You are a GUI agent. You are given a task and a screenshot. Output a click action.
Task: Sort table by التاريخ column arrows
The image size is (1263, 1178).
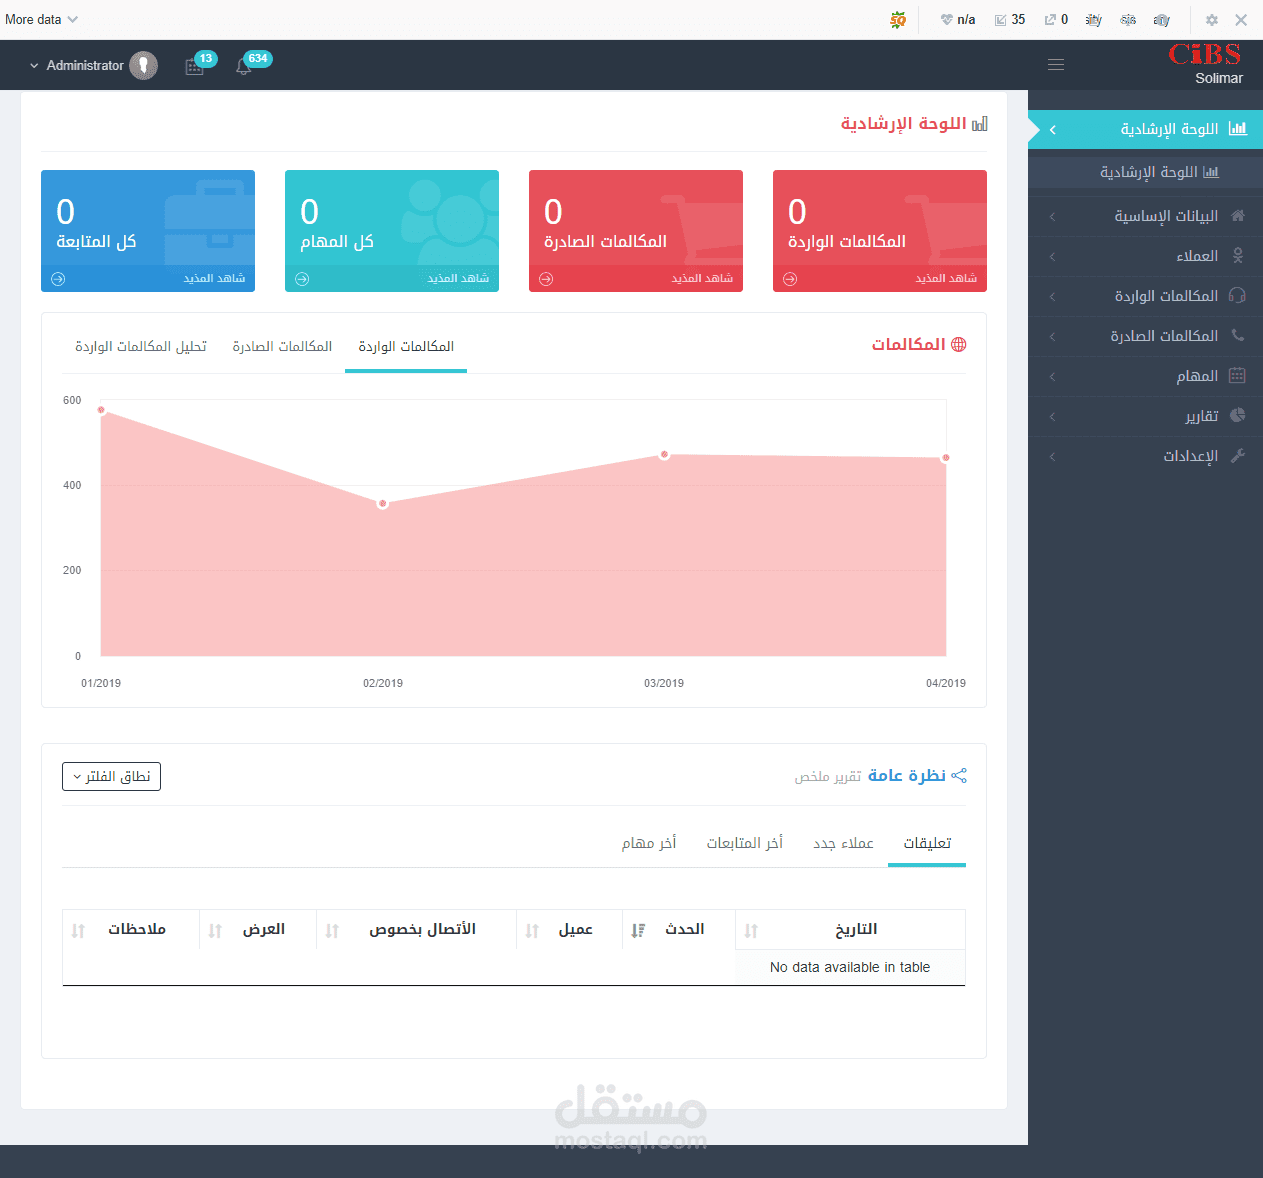click(x=751, y=931)
